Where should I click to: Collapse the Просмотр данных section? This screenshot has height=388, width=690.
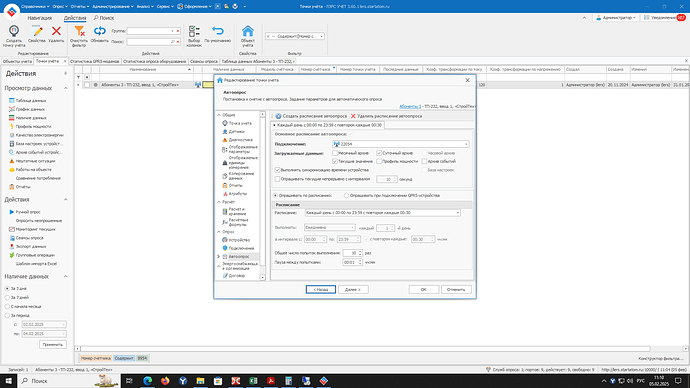[66, 88]
